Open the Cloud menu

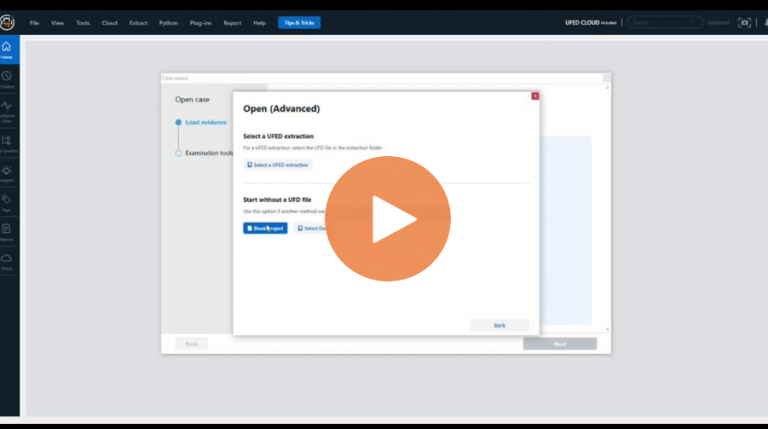click(x=109, y=23)
